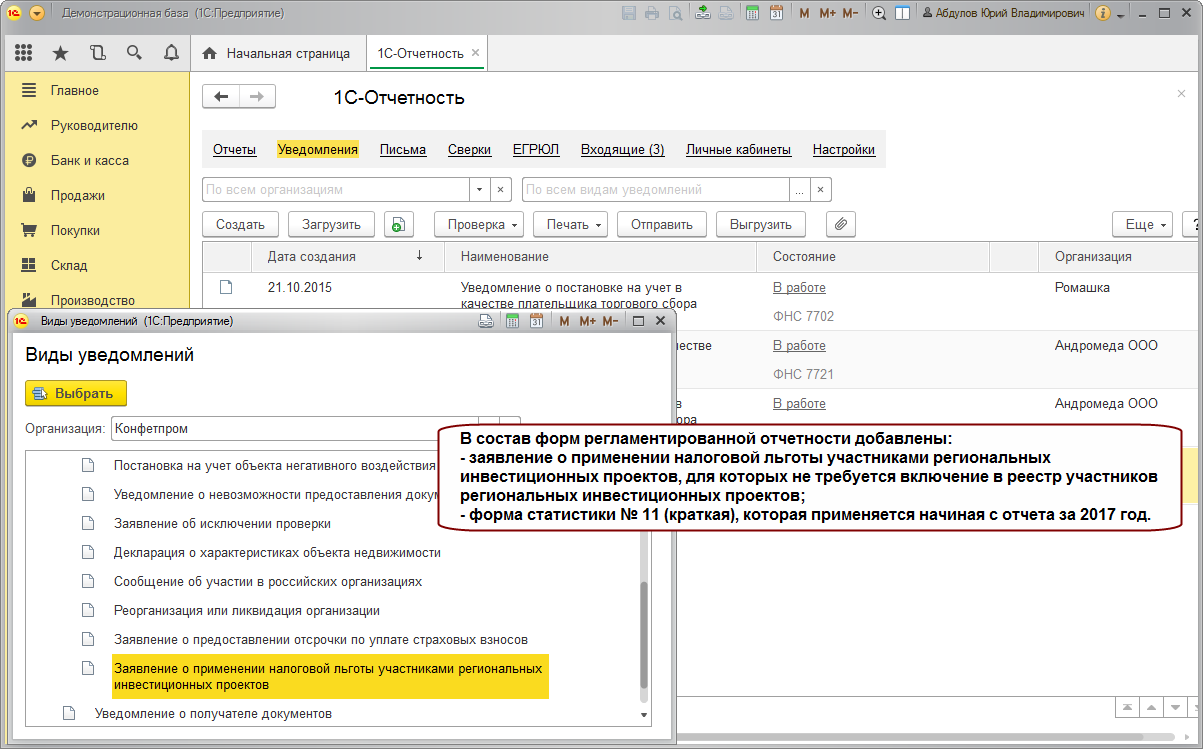This screenshot has height=749, width=1203.
Task: Click the Отправить button
Action: pyautogui.click(x=661, y=225)
